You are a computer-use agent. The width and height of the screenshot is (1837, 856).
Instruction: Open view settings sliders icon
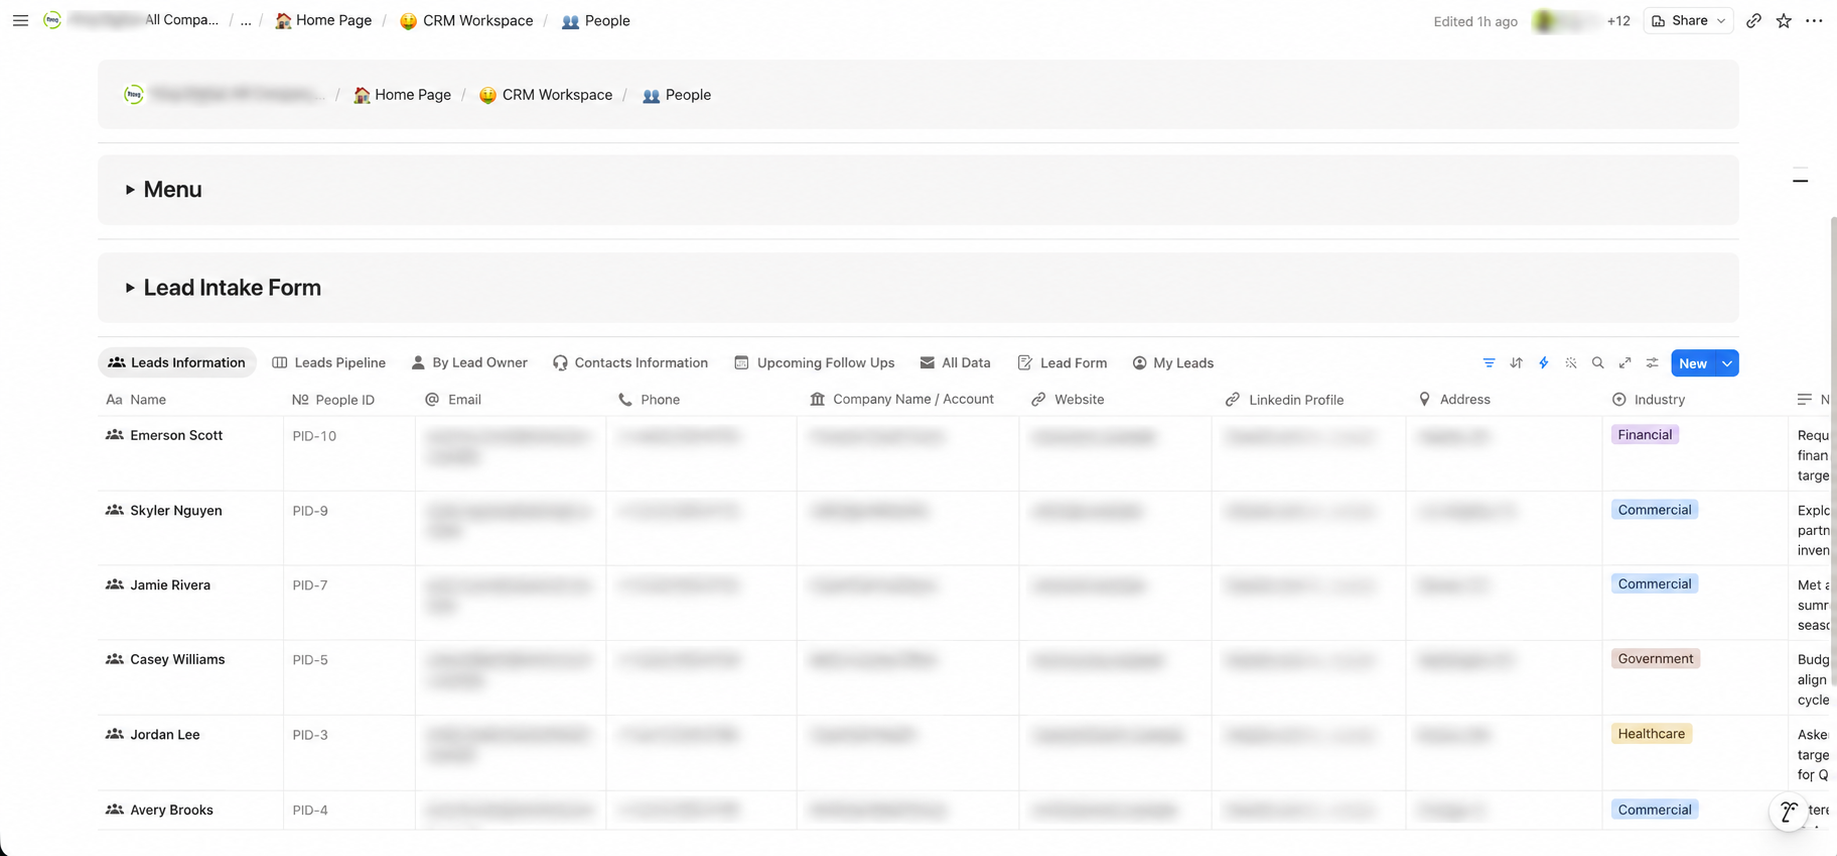(1652, 363)
